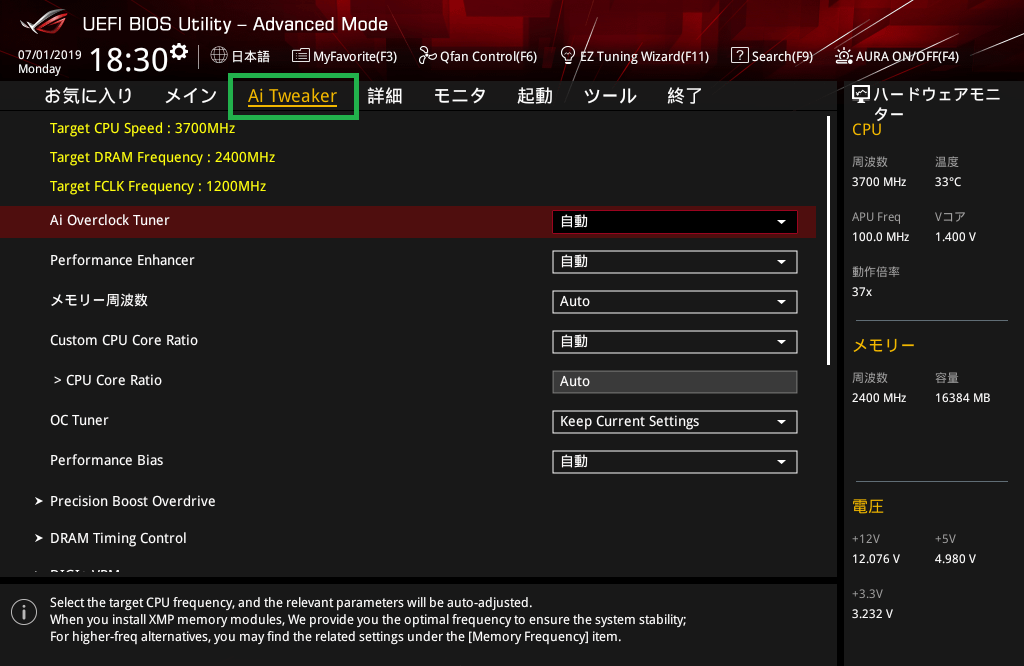
Task: Click the memory frequency value 2400 MHz
Action: click(x=879, y=398)
